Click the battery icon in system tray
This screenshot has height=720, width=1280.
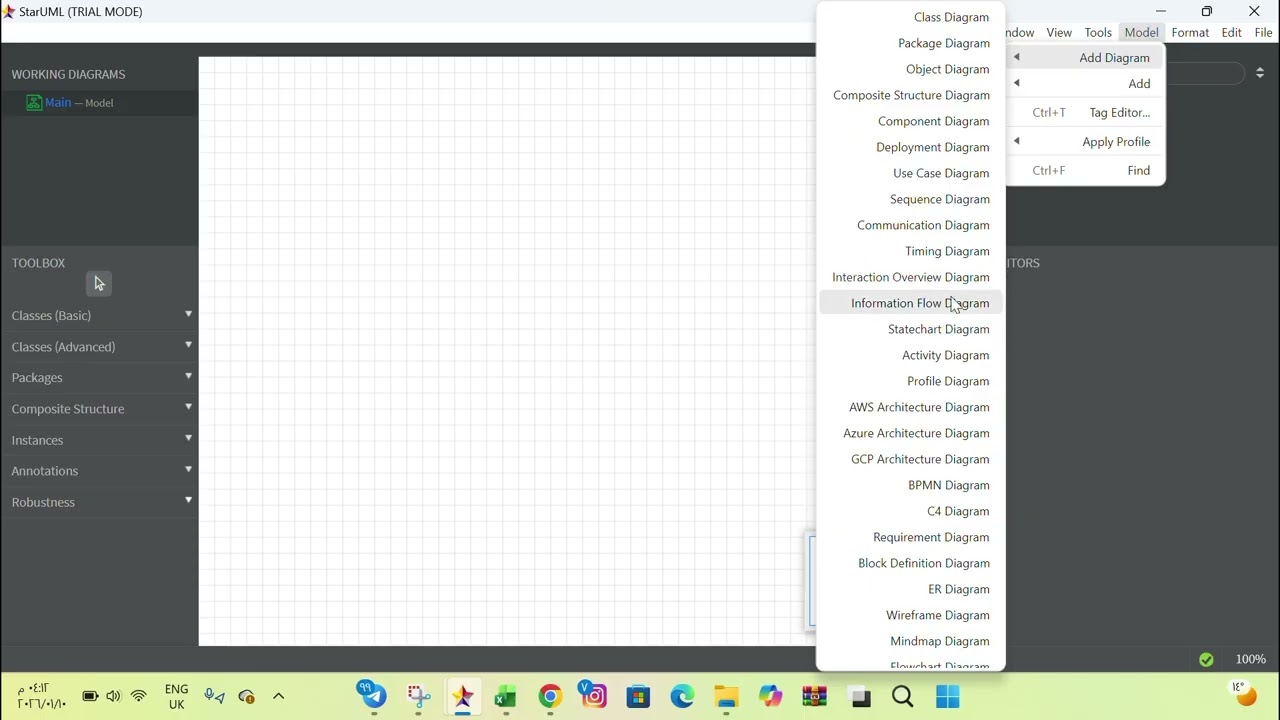point(90,696)
